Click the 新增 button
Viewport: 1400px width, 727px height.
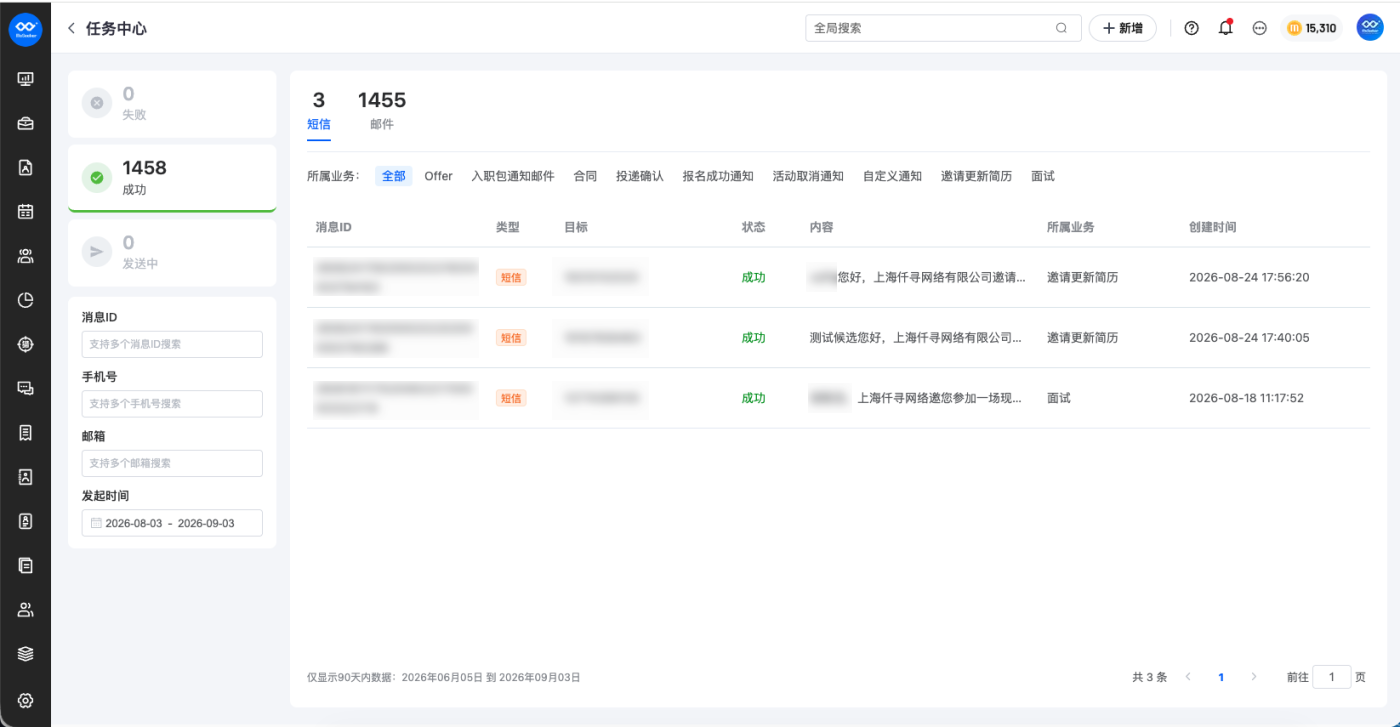tap(1122, 28)
